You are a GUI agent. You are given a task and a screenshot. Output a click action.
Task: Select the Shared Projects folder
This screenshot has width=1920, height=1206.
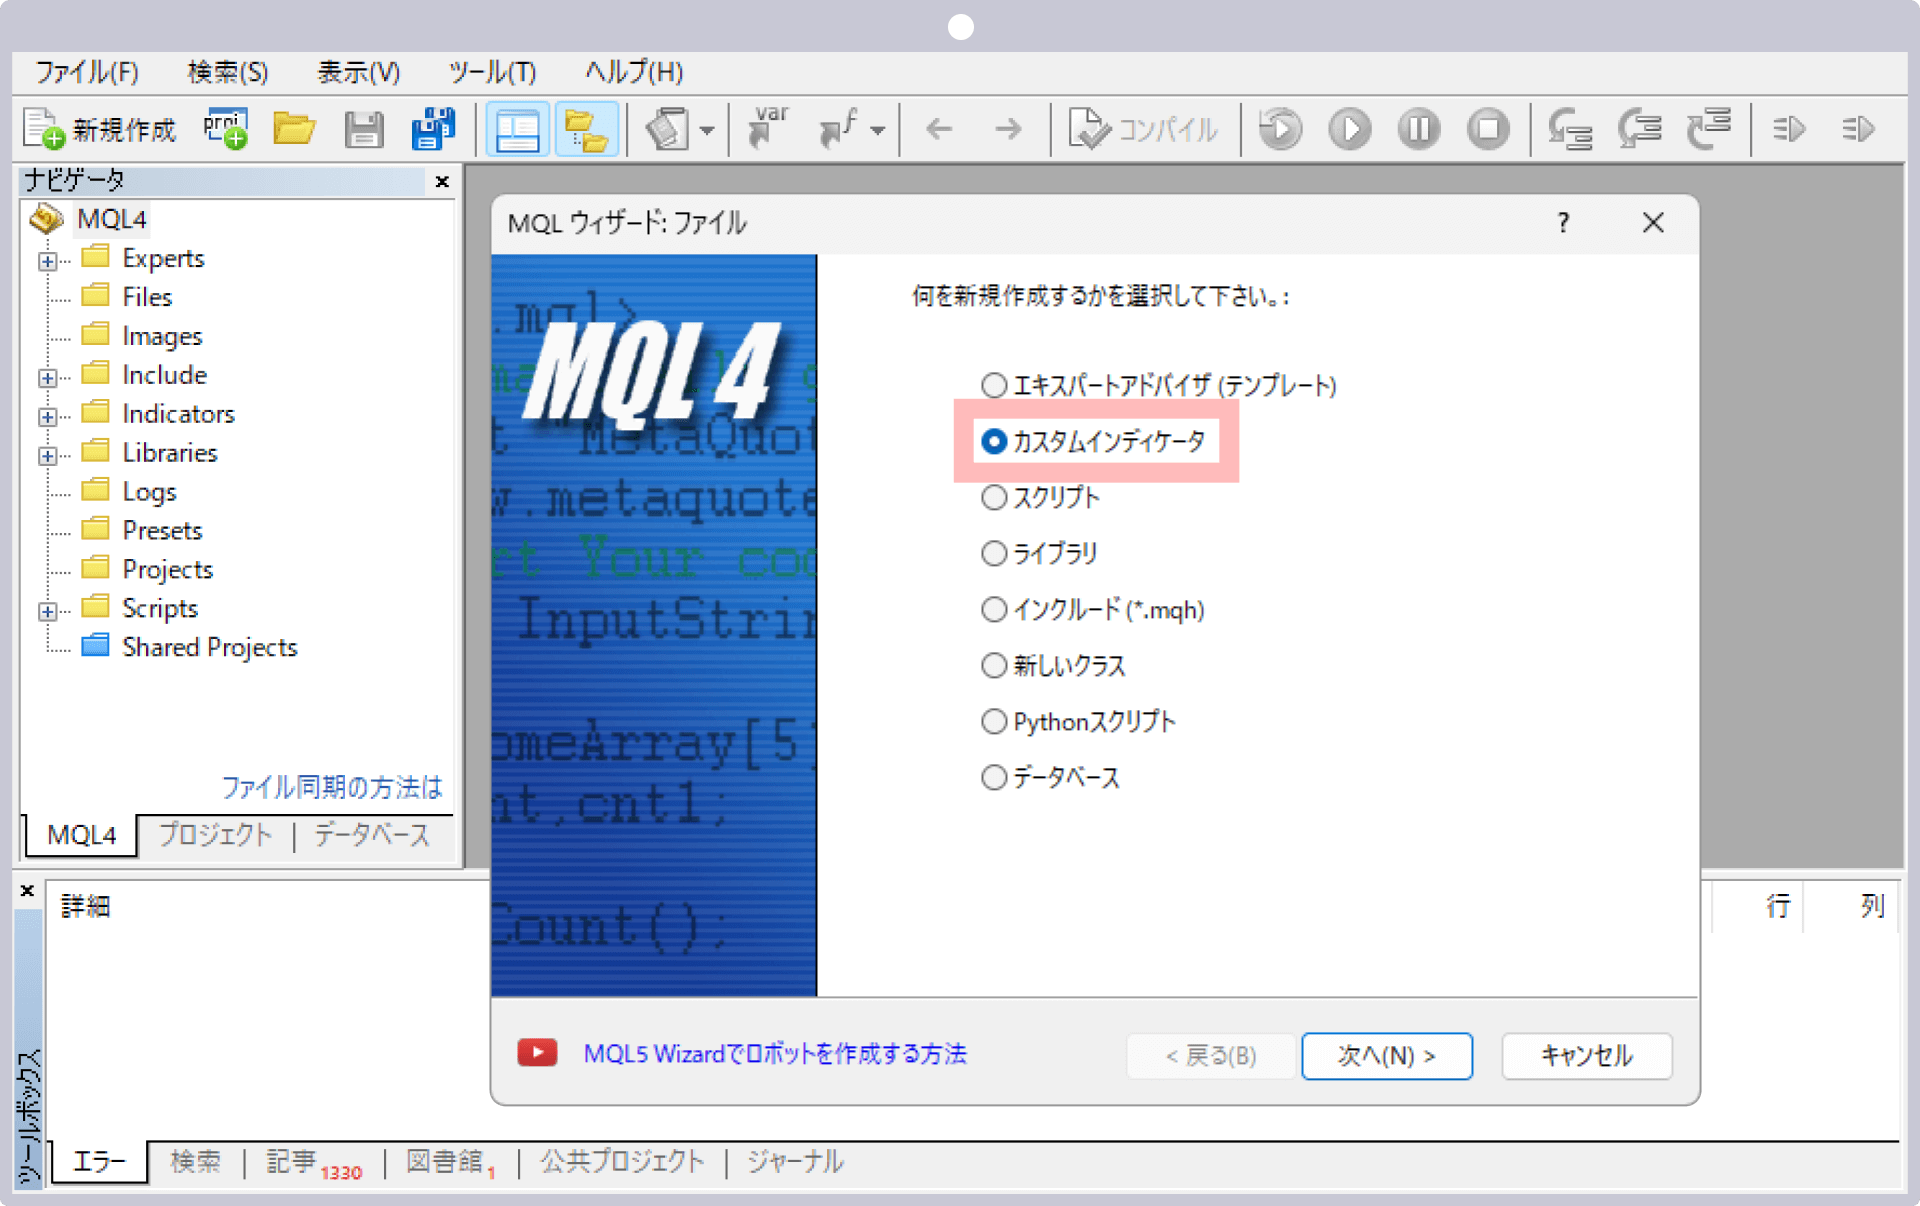pos(210,647)
